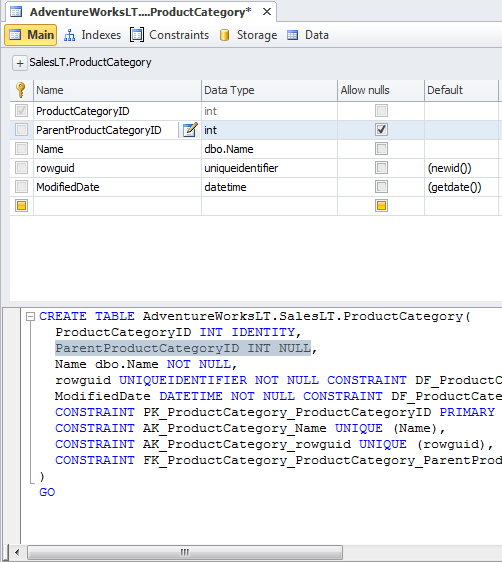Toggle primary key checkbox for ParentProductCategoryID
The image size is (502, 562).
21,130
